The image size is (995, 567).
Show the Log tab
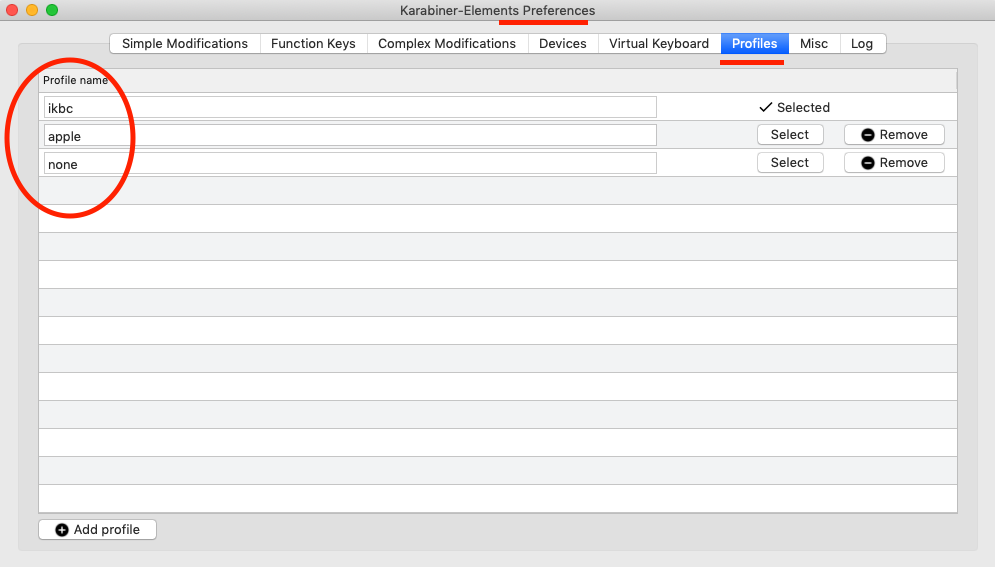tap(862, 44)
